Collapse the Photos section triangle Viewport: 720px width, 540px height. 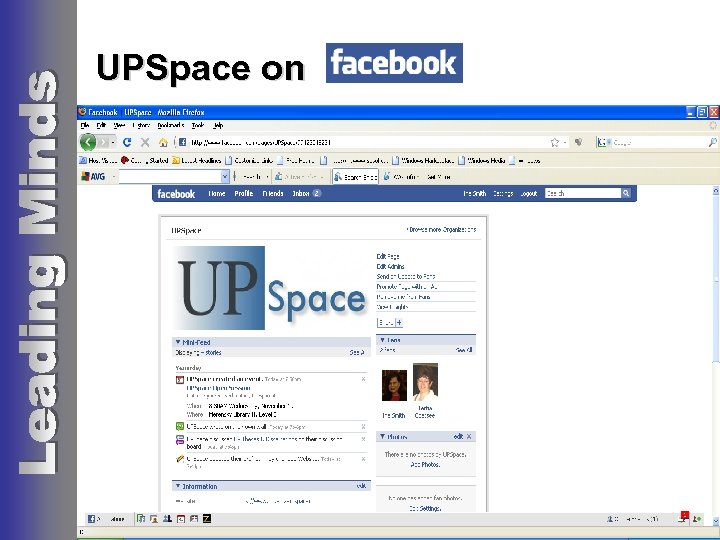[x=382, y=437]
